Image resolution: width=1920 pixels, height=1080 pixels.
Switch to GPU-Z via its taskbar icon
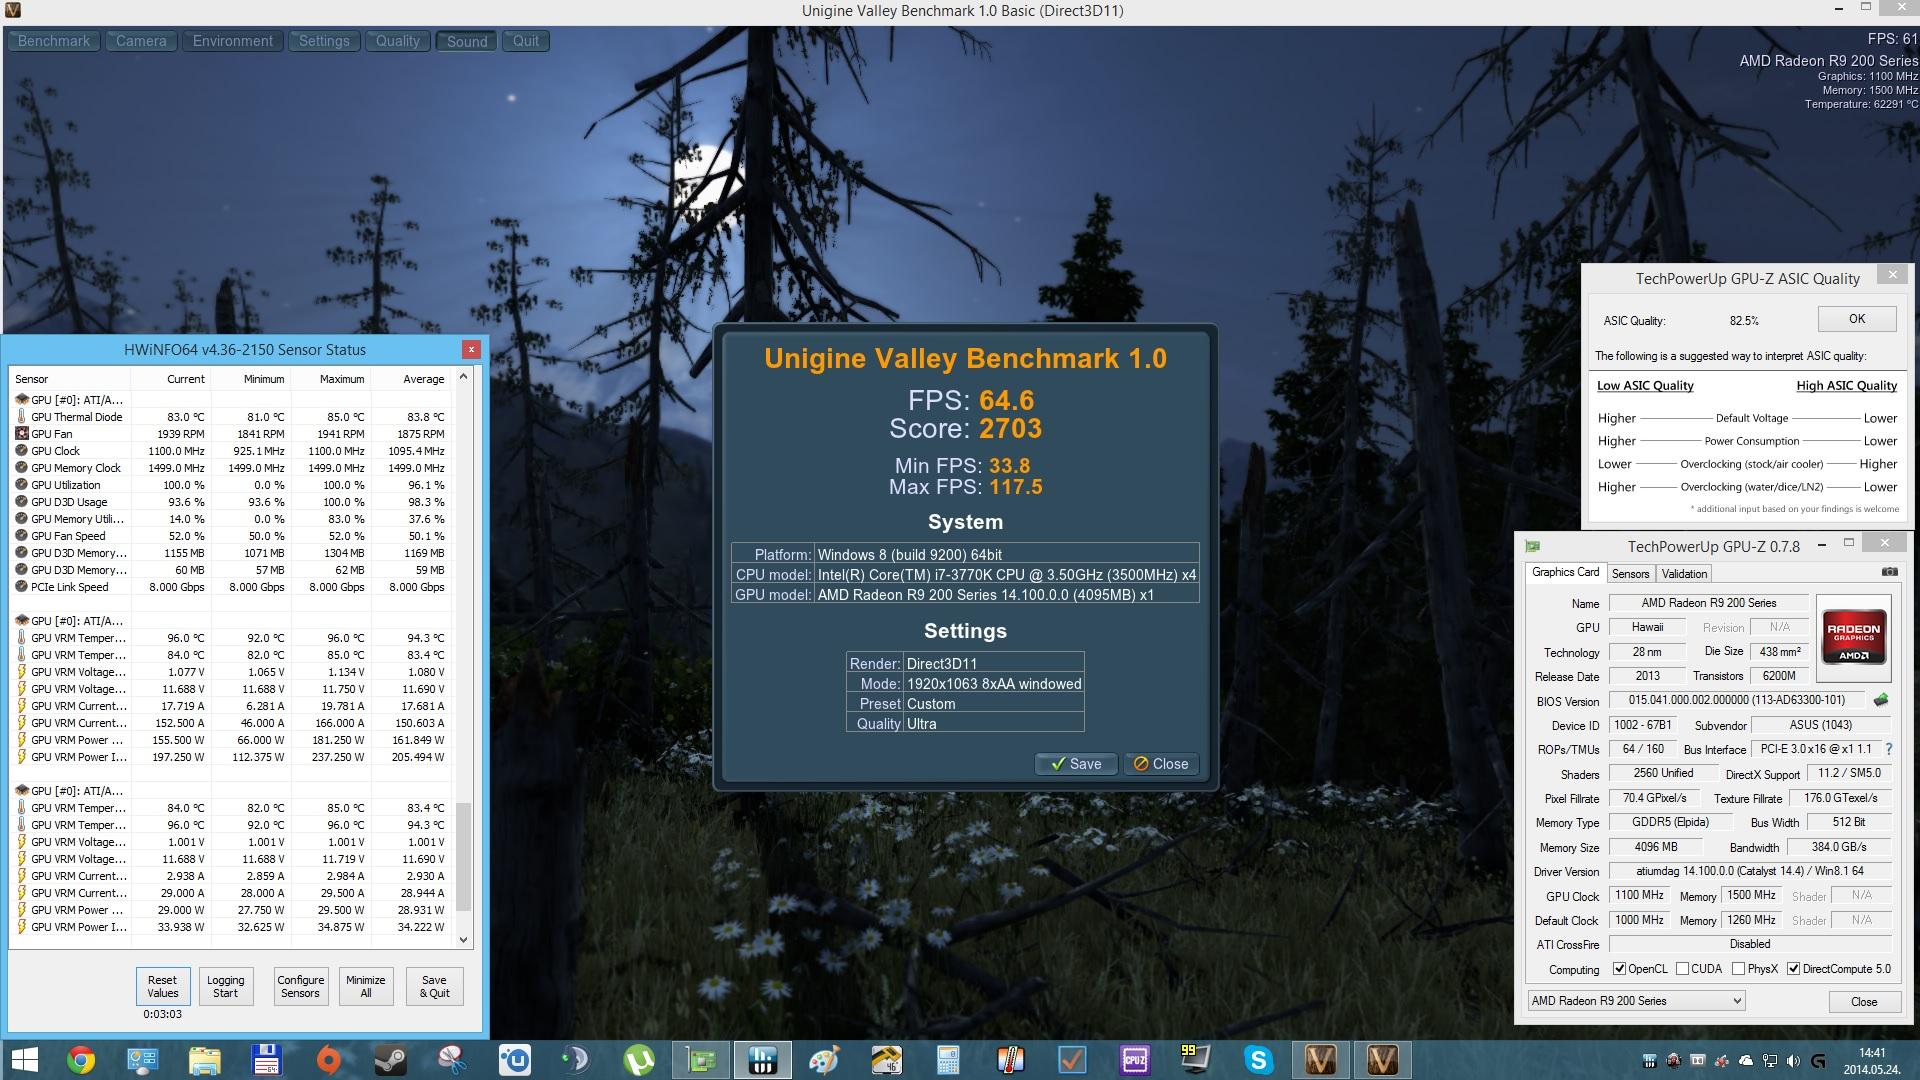701,1060
